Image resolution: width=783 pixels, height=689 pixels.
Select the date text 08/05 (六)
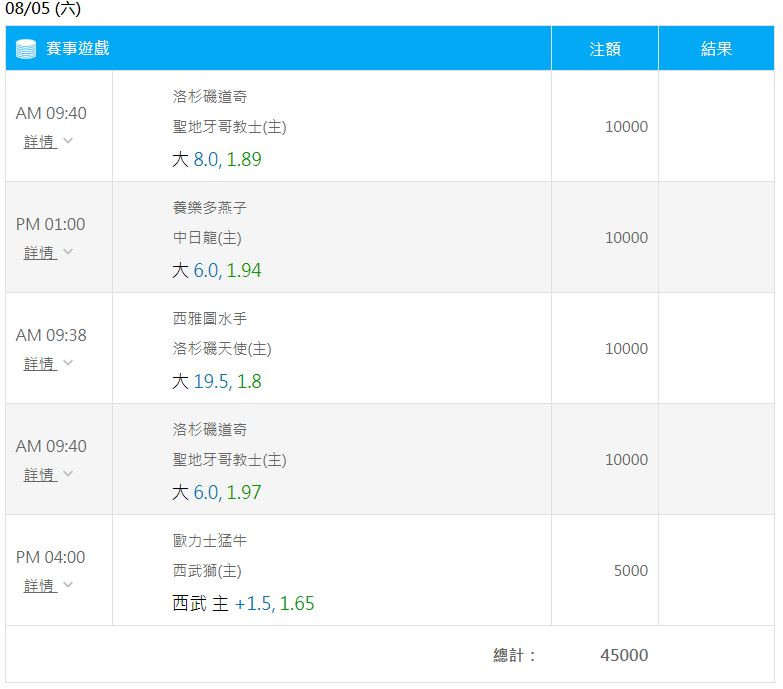pos(43,8)
